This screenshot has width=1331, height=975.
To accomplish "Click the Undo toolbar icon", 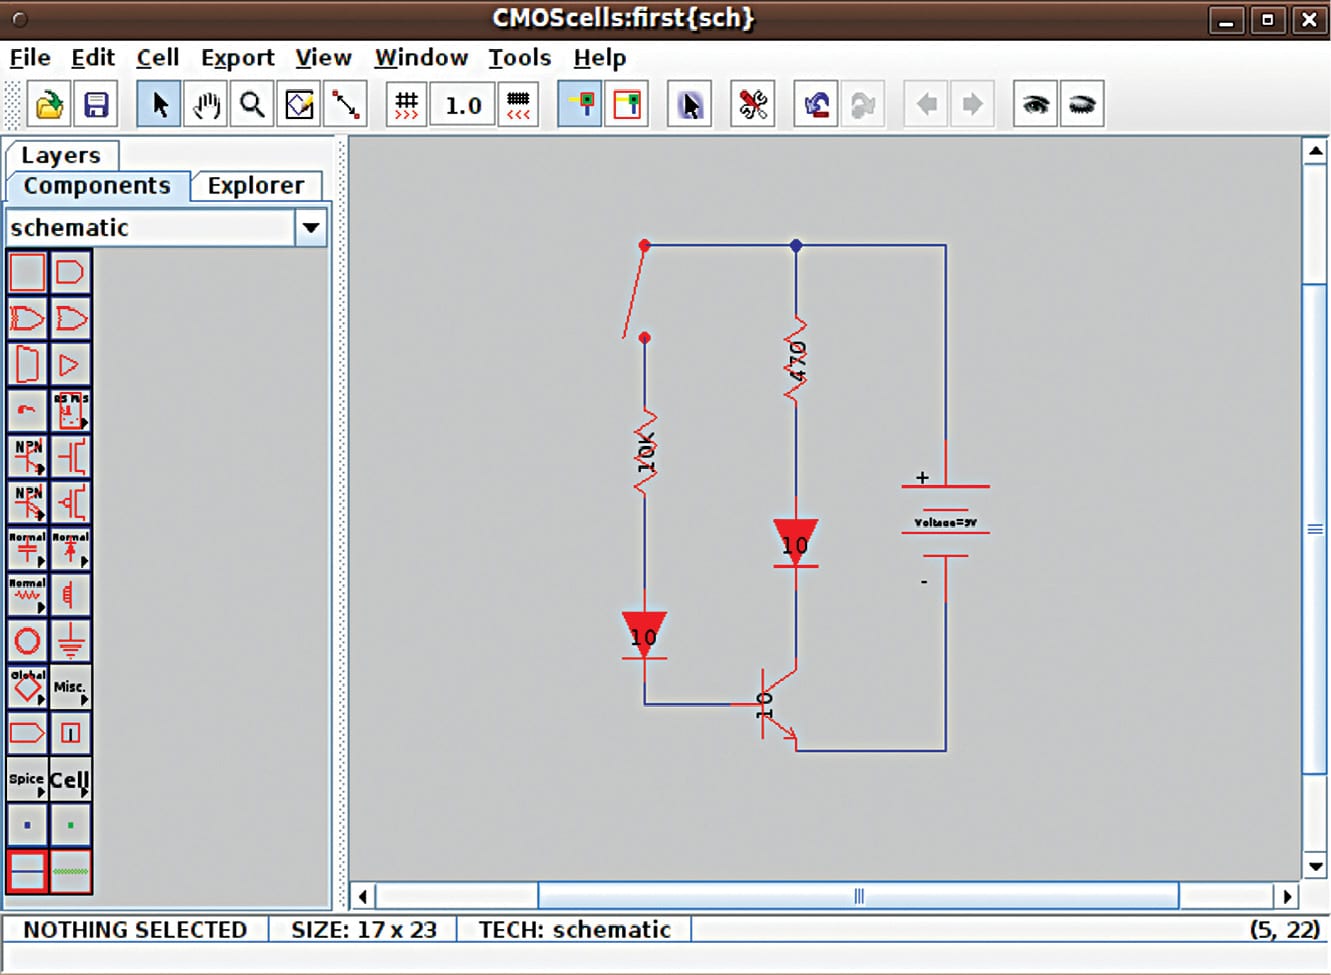I will (x=816, y=105).
